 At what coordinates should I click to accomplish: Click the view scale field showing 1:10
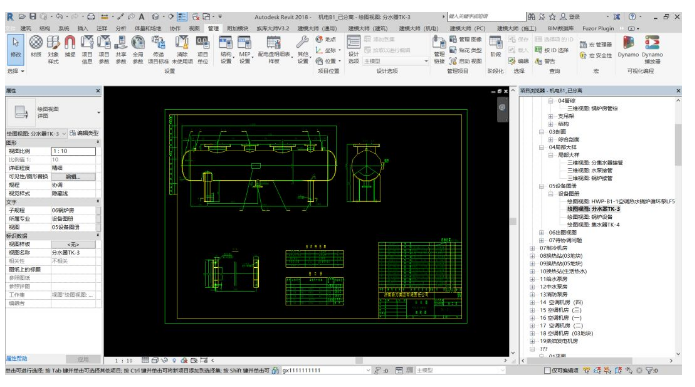(73, 151)
